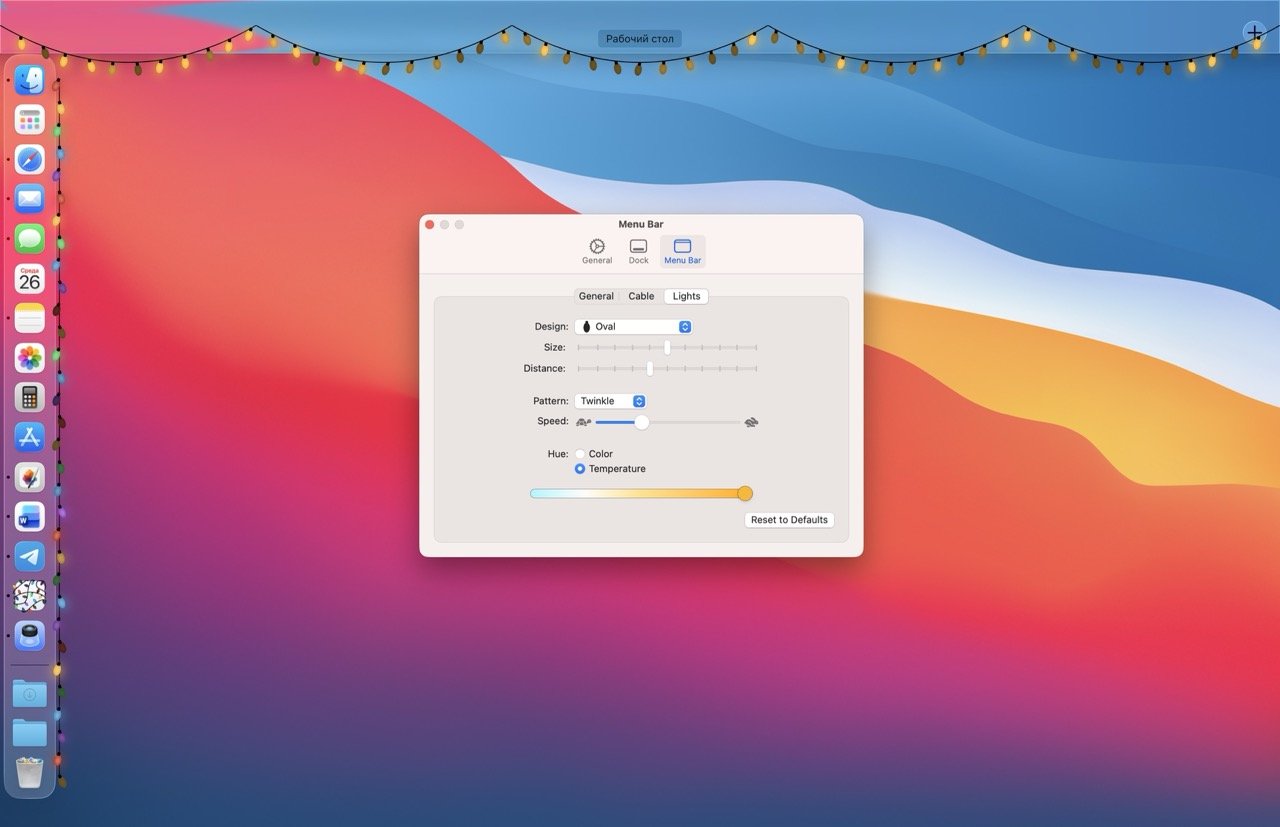
Task: Switch to the Dock settings via toolbar icon
Action: click(638, 249)
